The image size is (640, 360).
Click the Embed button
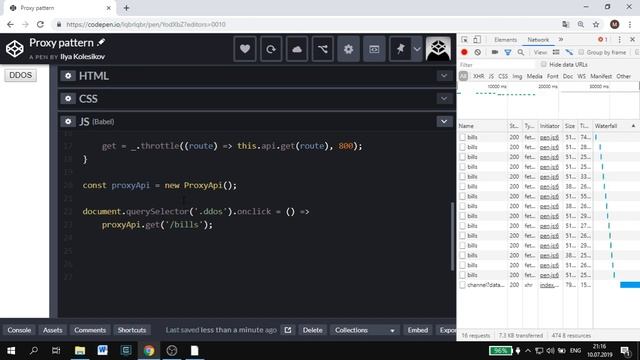tap(418, 330)
